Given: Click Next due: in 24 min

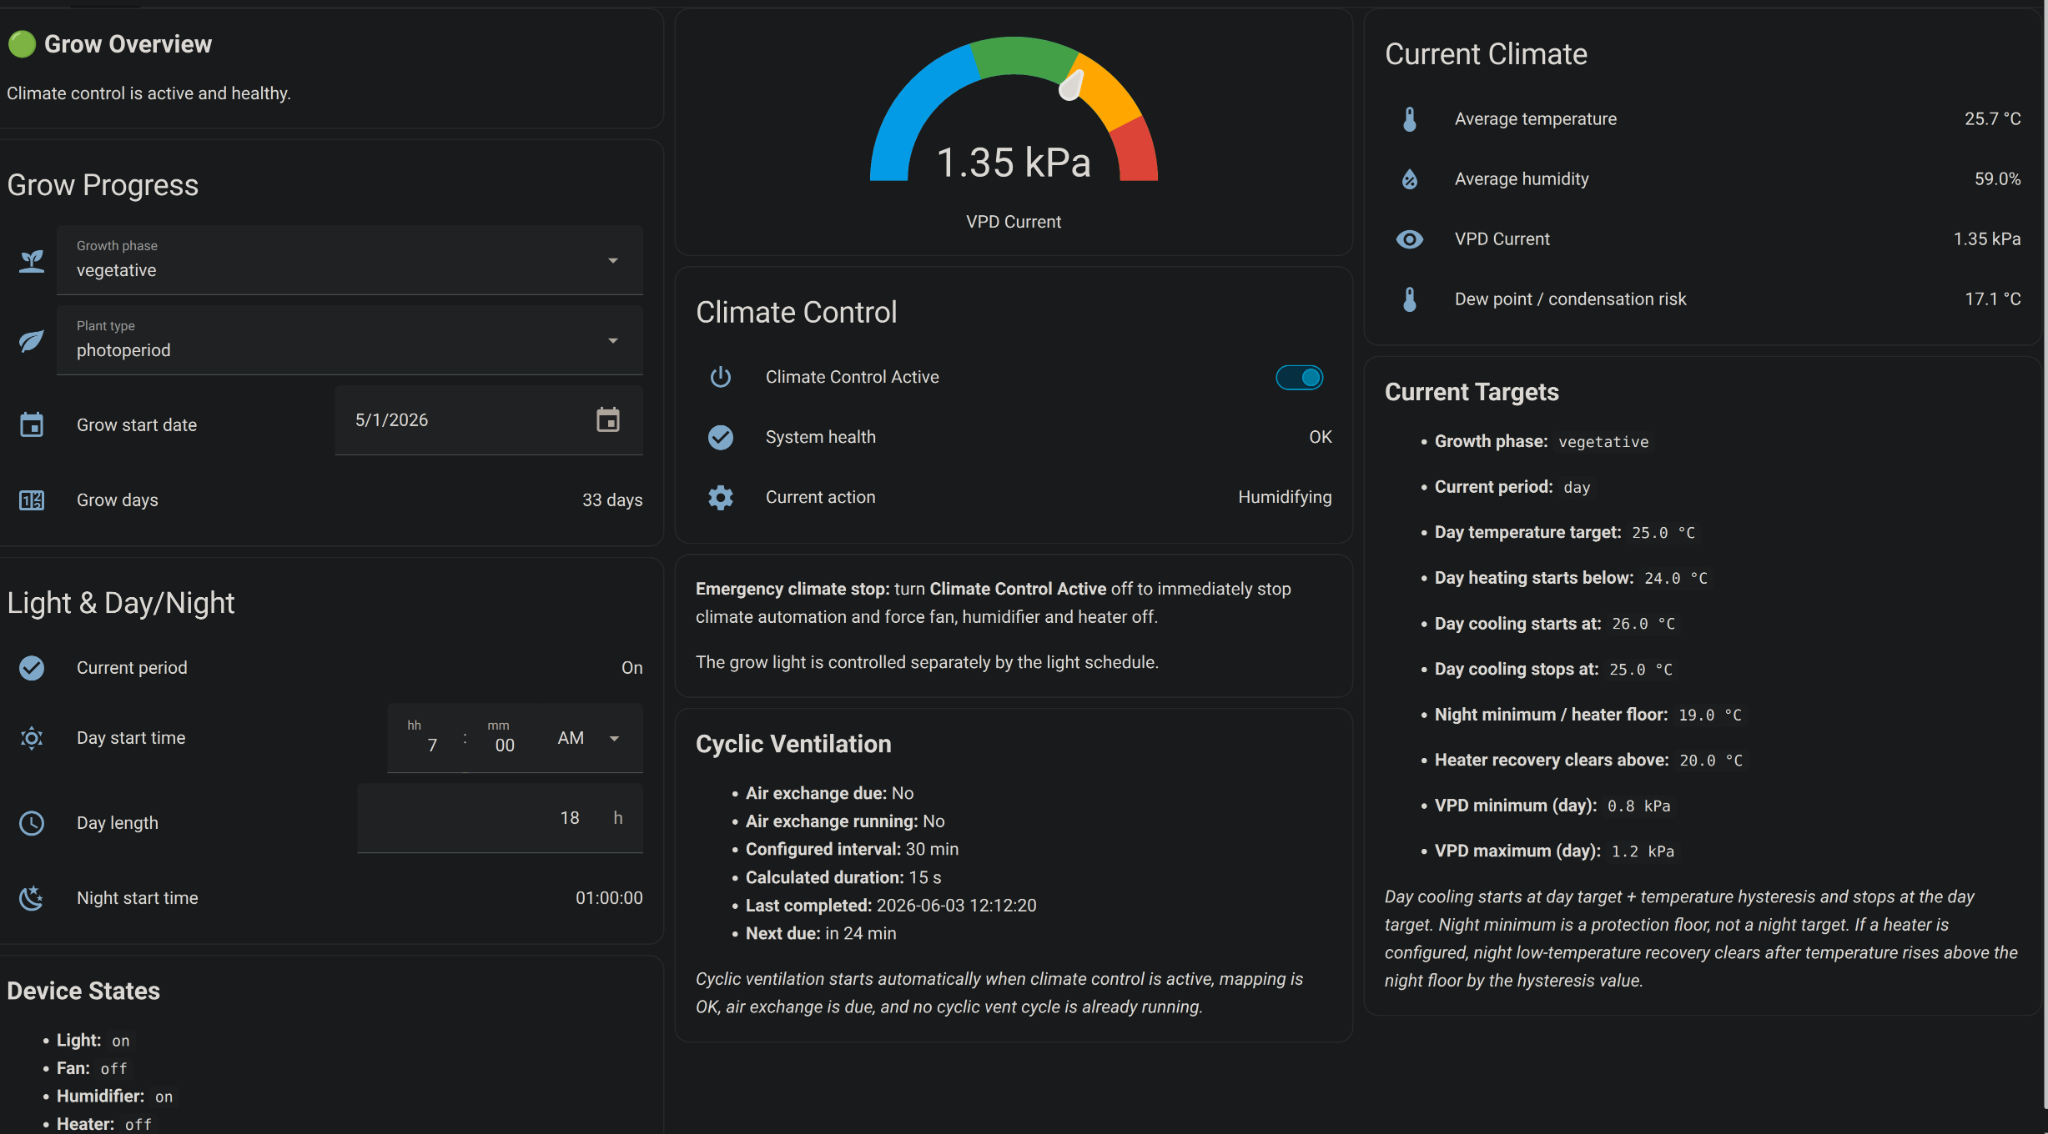Looking at the screenshot, I should pos(821,933).
